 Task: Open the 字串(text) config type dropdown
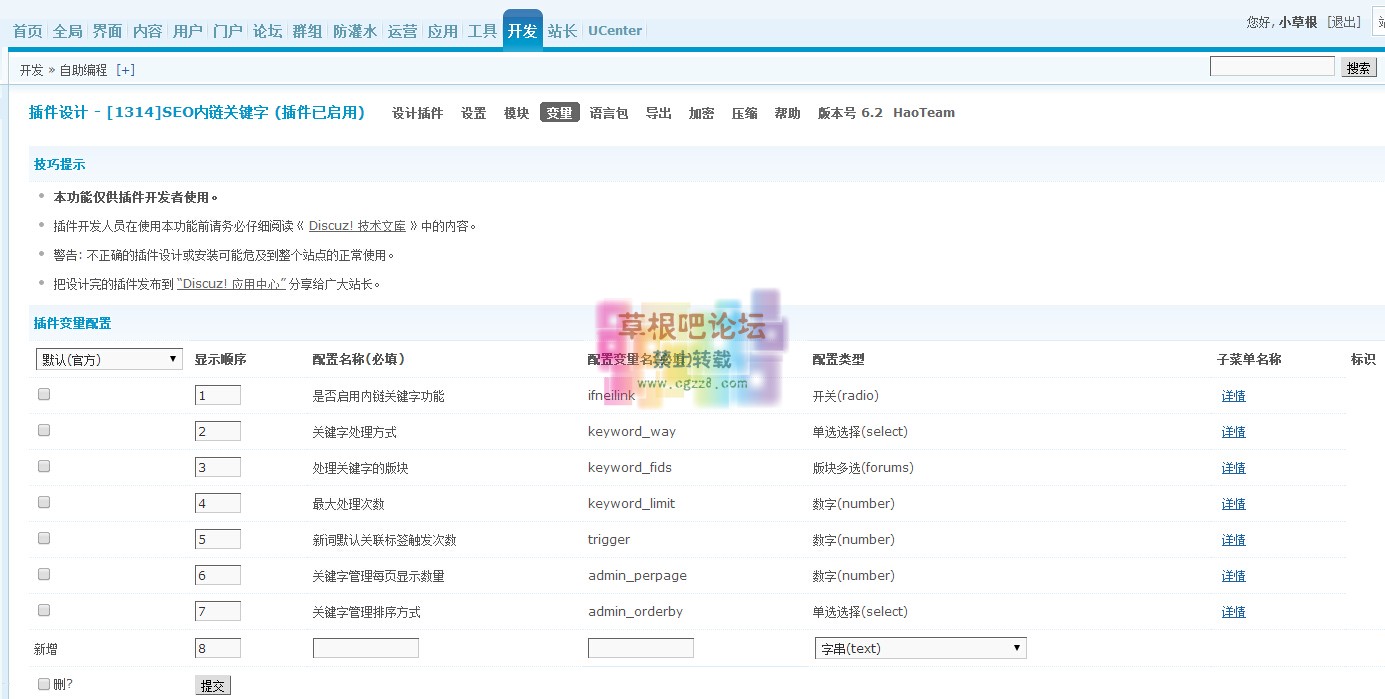[920, 647]
